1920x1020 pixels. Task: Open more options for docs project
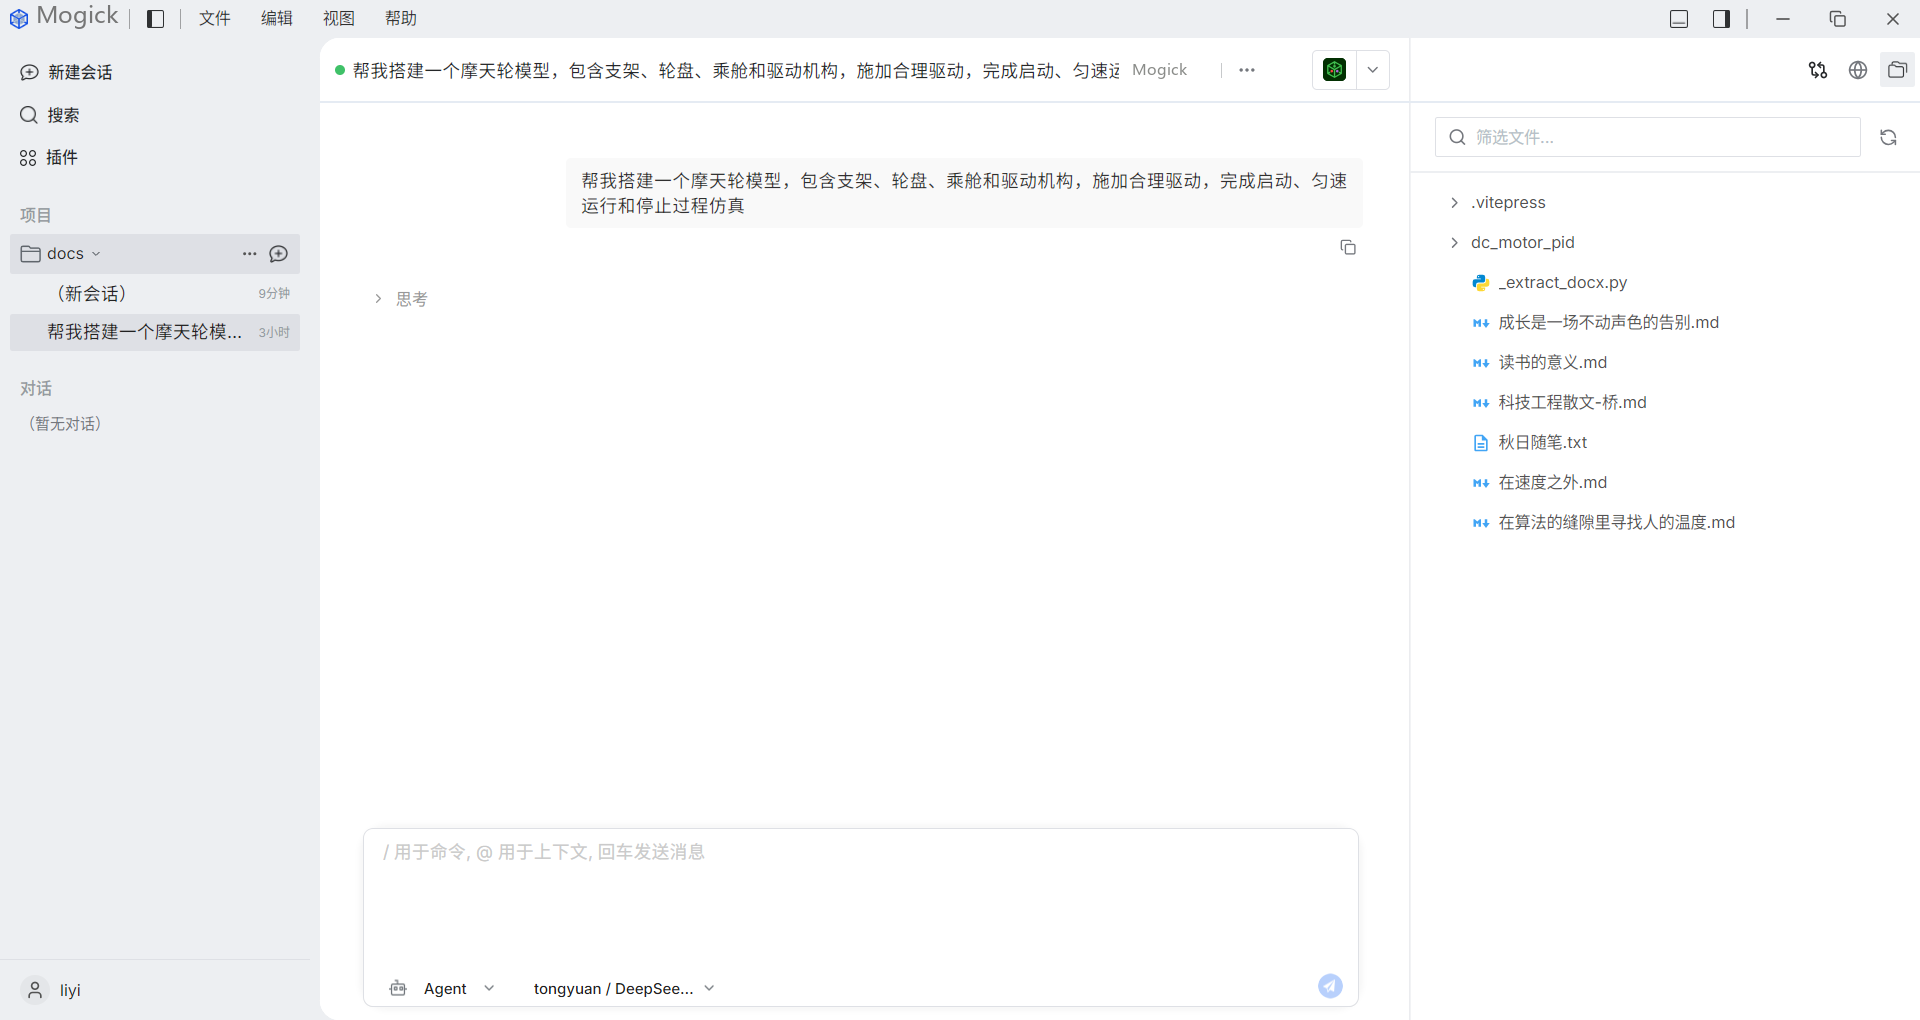(x=250, y=254)
